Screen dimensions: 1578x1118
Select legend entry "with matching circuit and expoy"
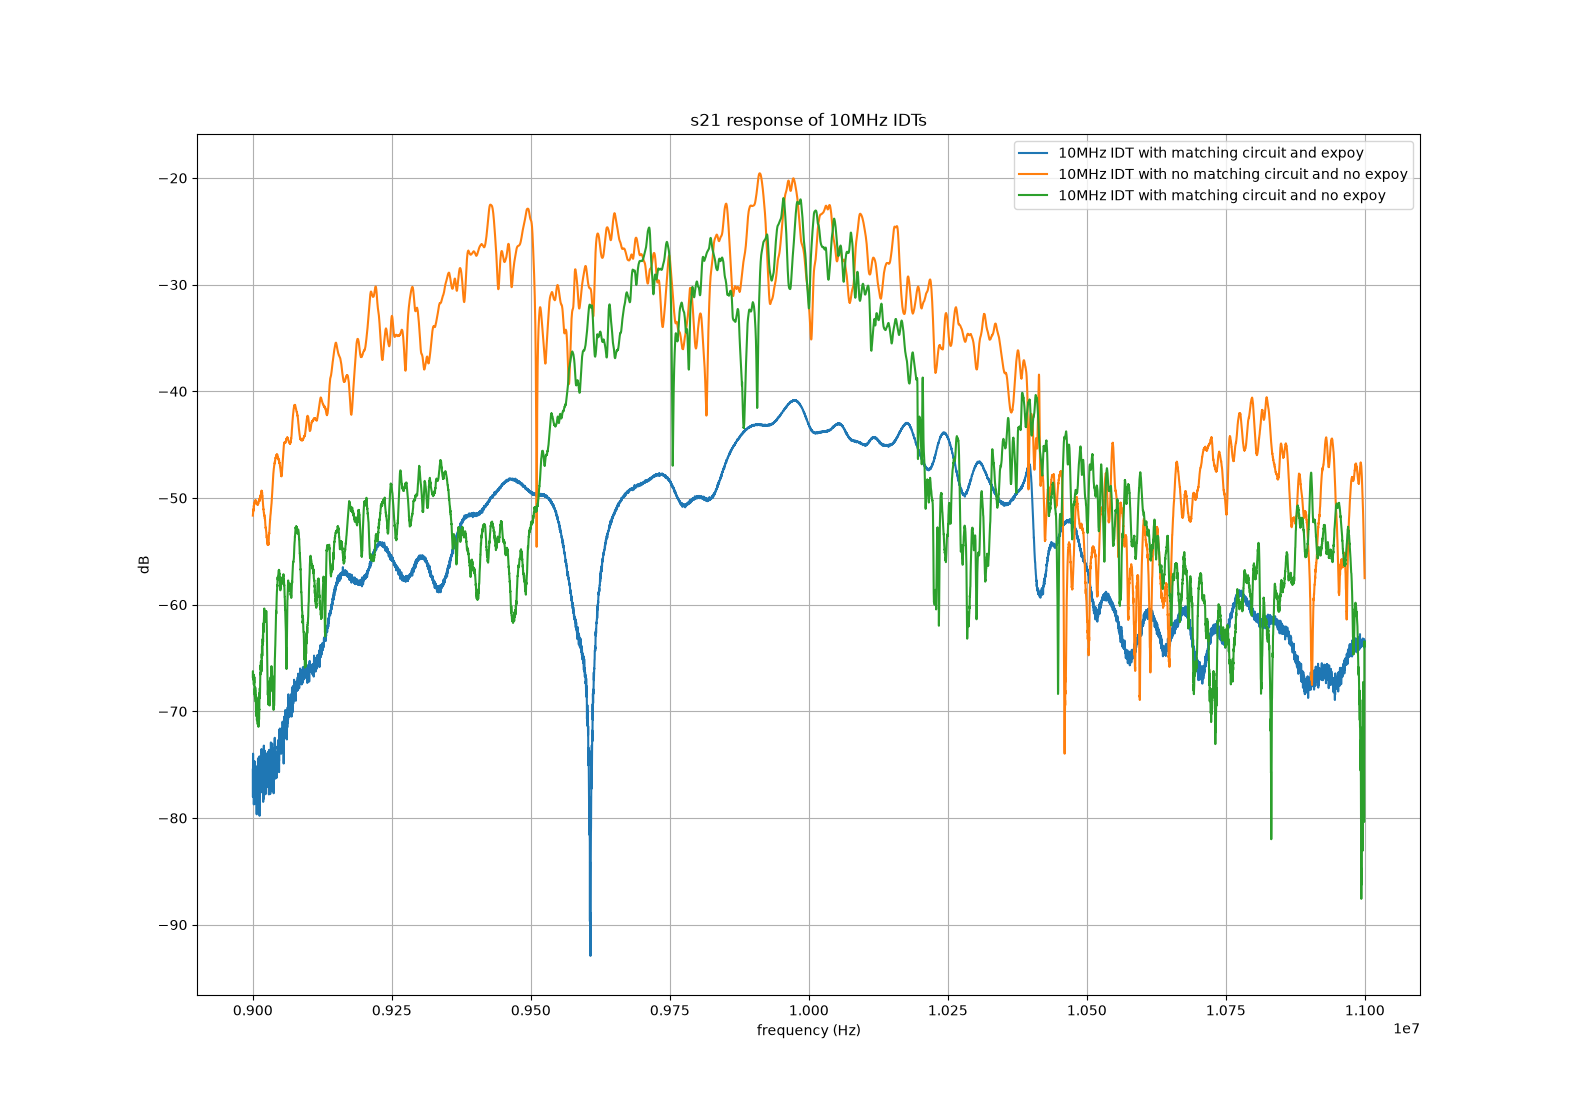1210,153
